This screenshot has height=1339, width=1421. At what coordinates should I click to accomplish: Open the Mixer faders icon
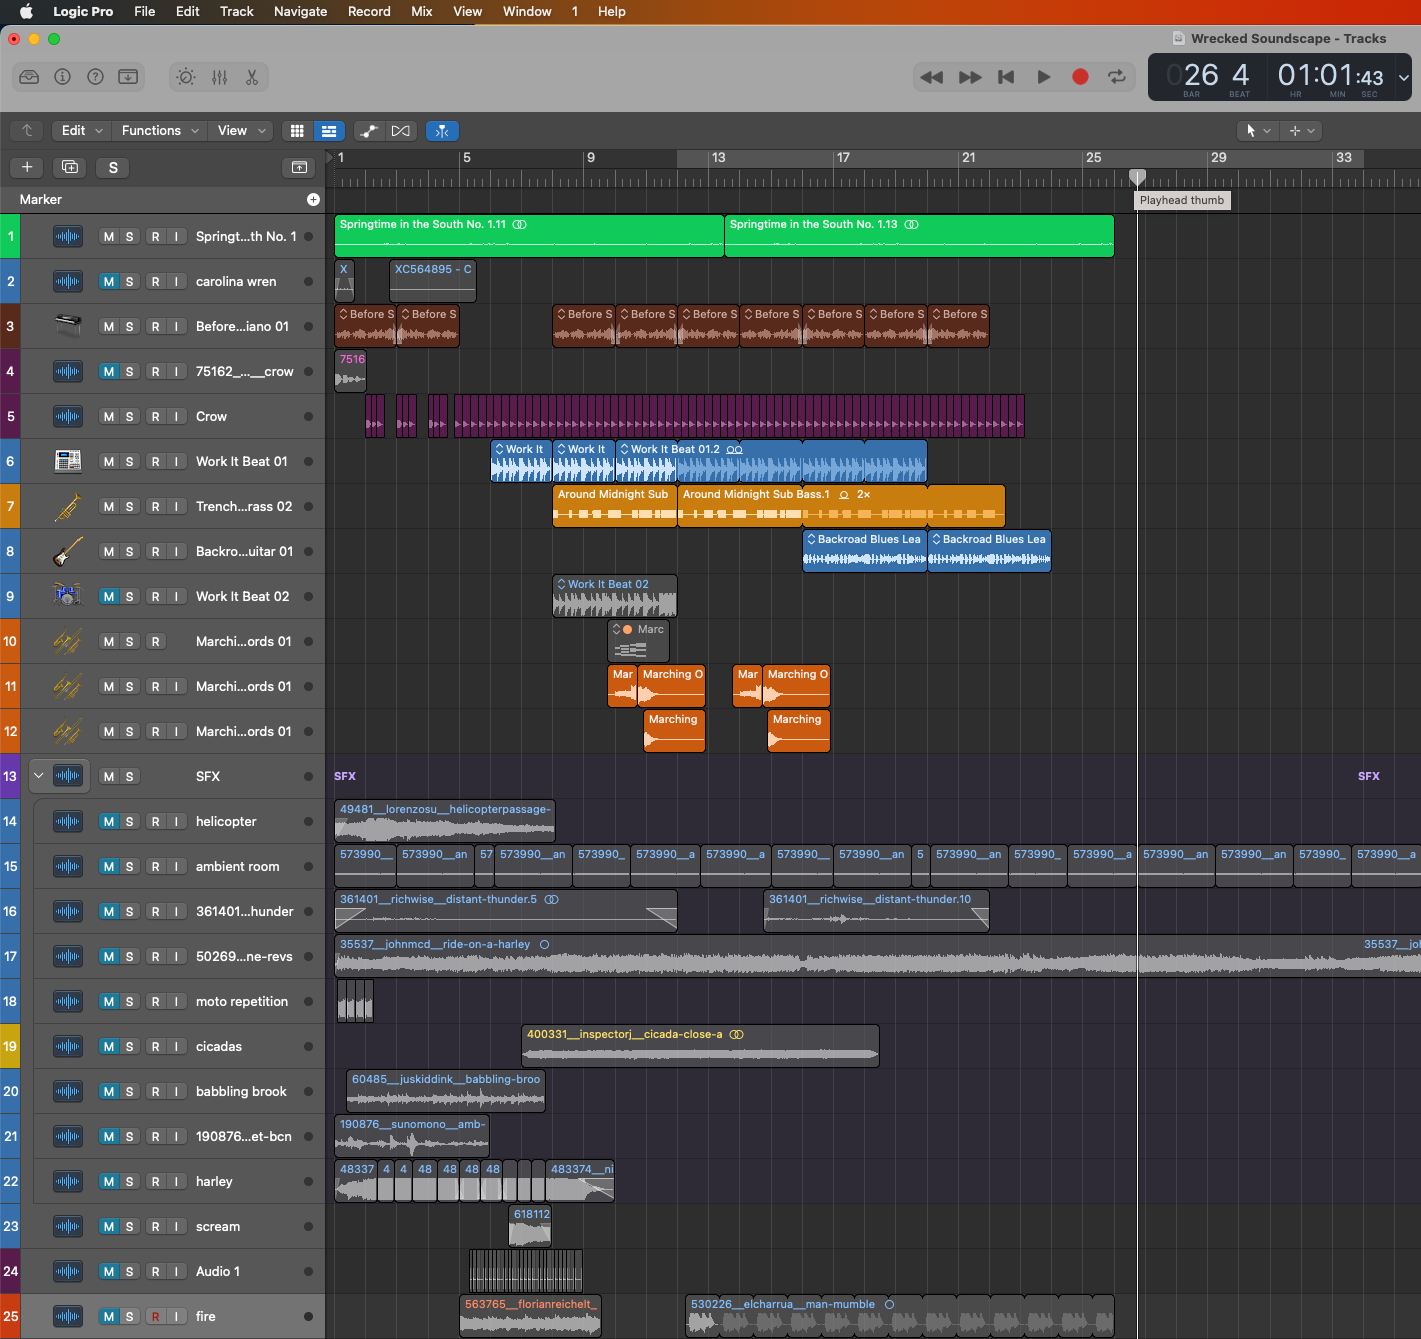[219, 77]
